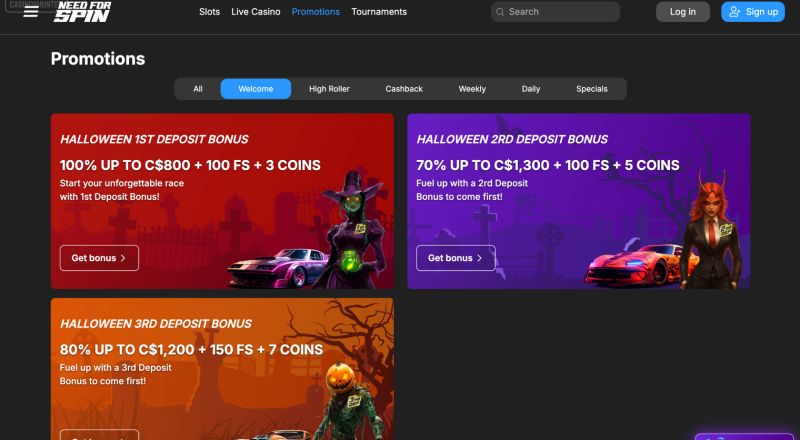Viewport: 800px width, 440px height.
Task: Click the search magnifier icon
Action: click(x=500, y=12)
